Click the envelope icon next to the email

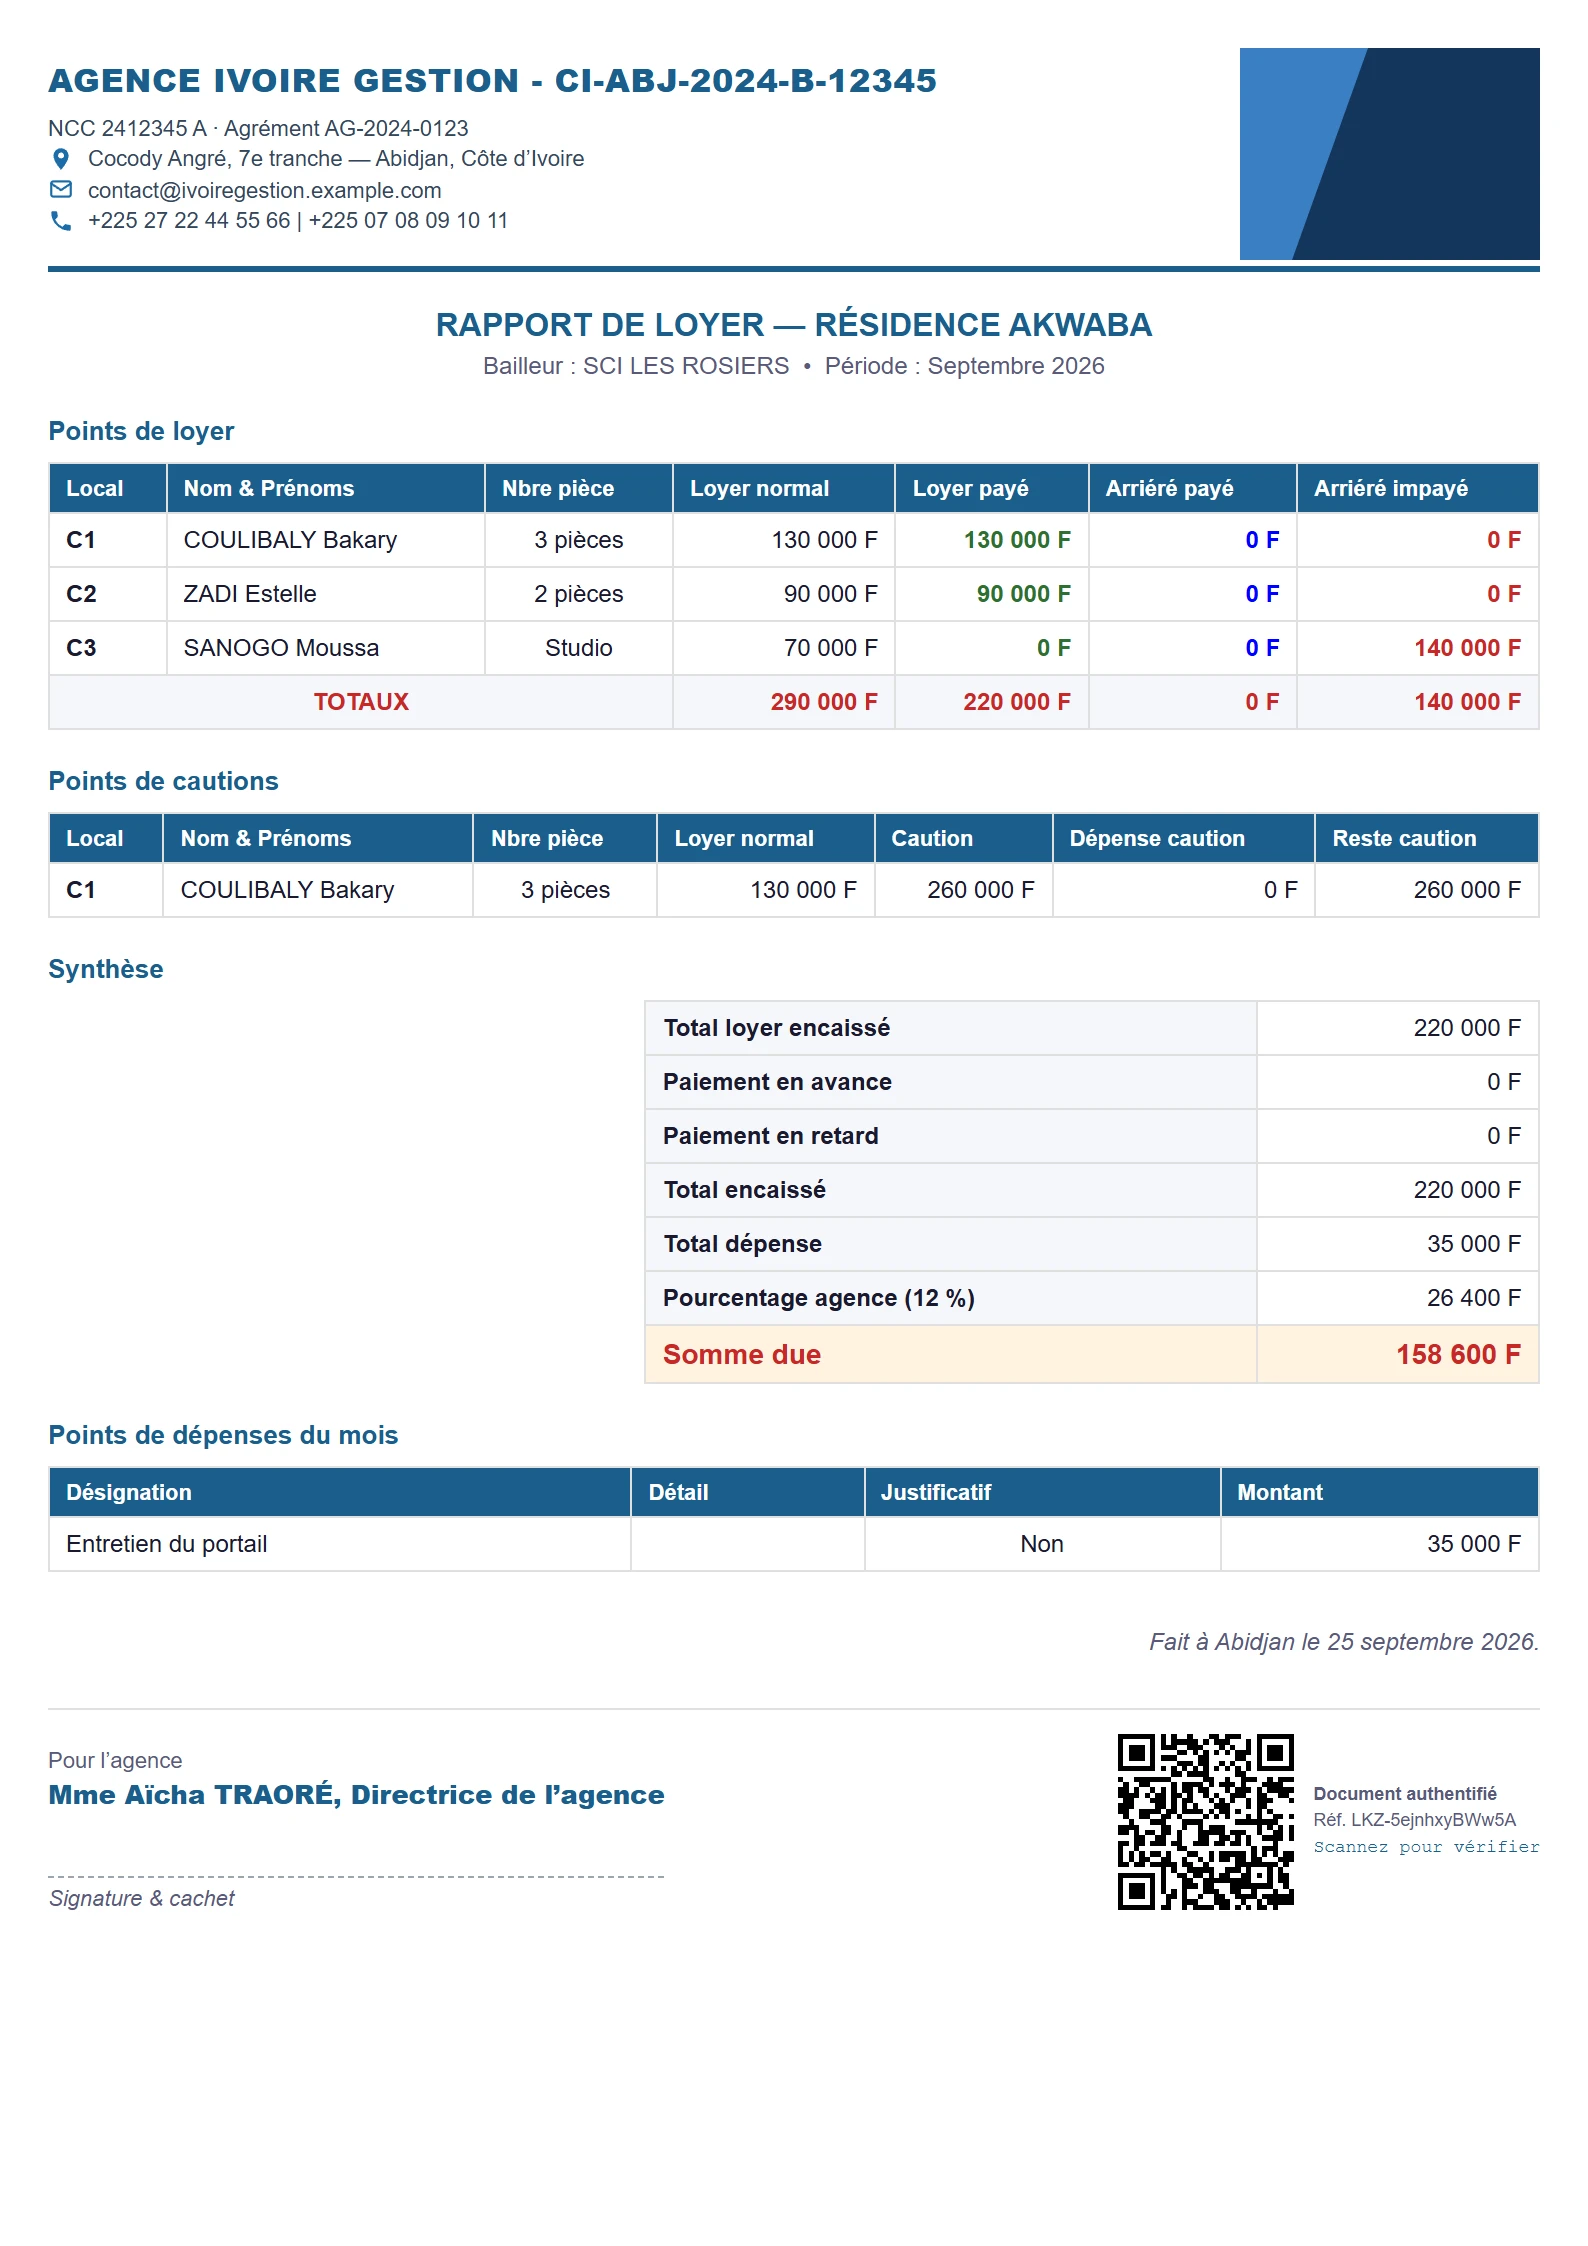click(x=61, y=190)
